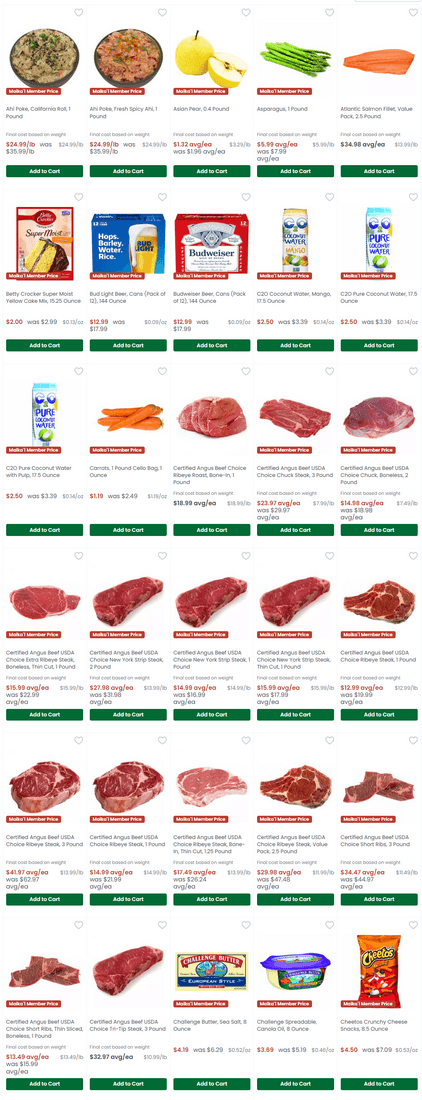Favorite Cheetos Crunchy Cheese Snacks with heart
422x1100 pixels.
click(413, 925)
